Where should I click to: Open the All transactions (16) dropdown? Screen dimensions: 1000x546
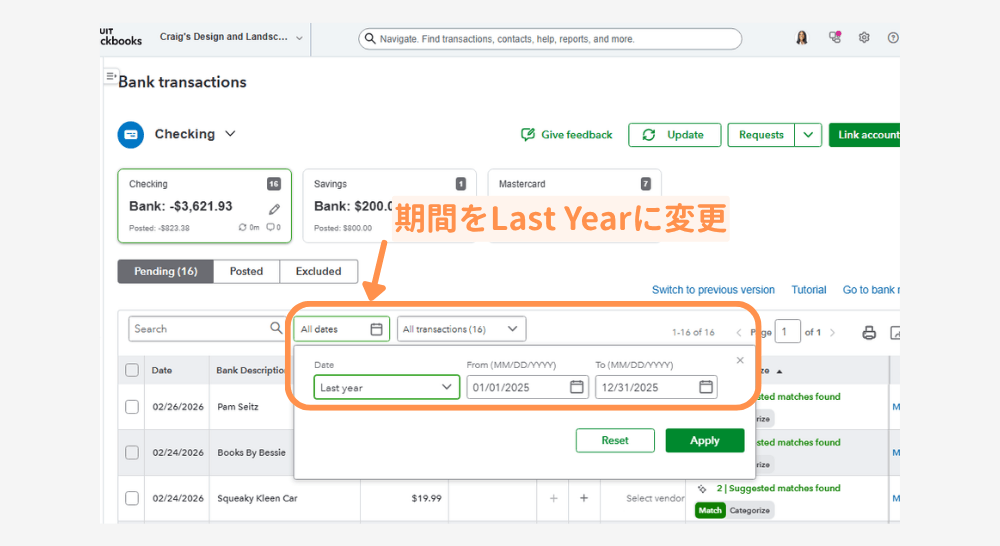(461, 328)
